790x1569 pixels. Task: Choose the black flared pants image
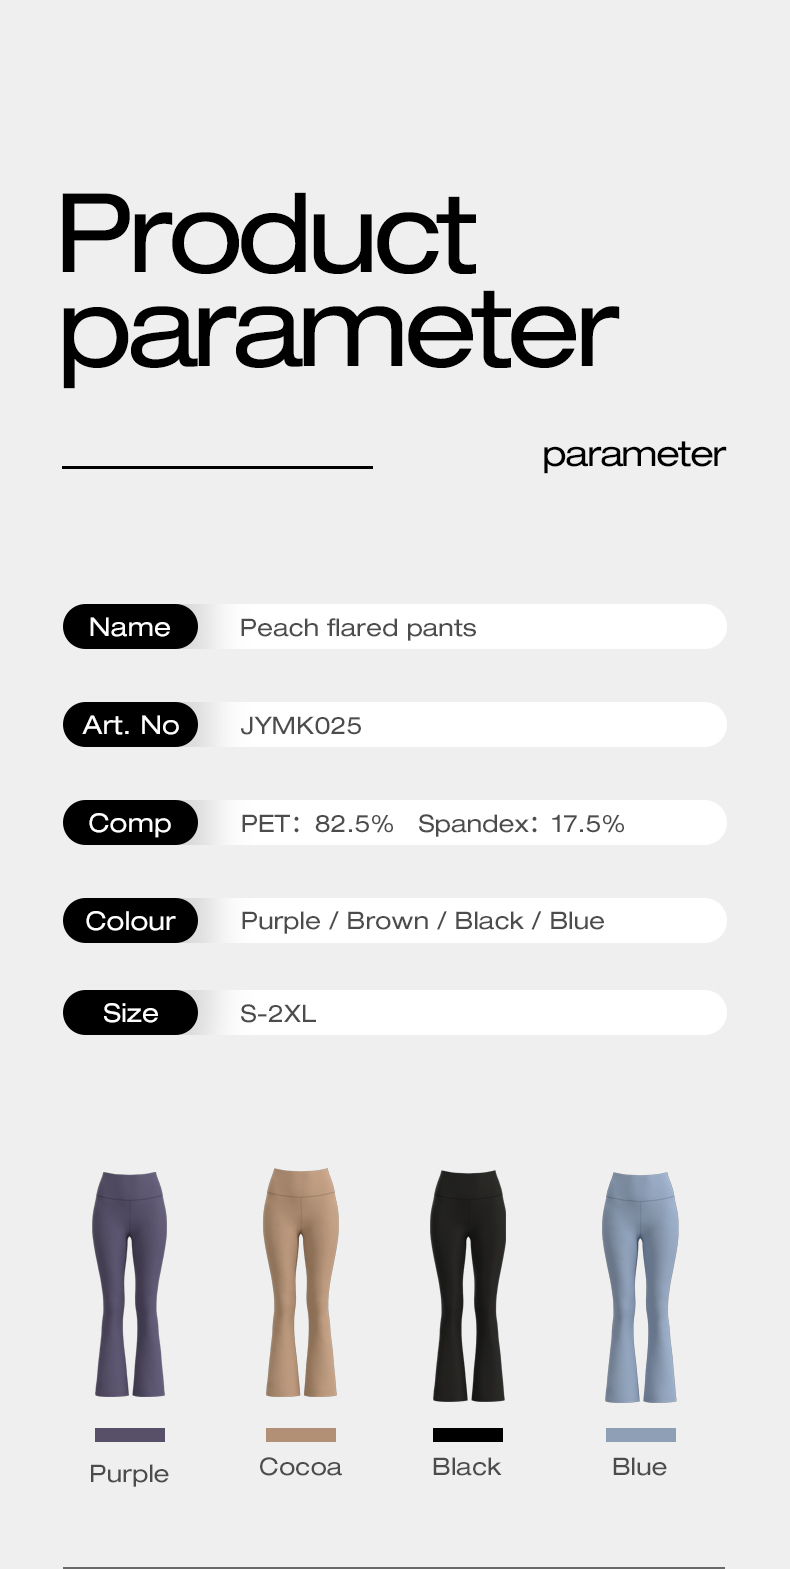click(468, 1285)
